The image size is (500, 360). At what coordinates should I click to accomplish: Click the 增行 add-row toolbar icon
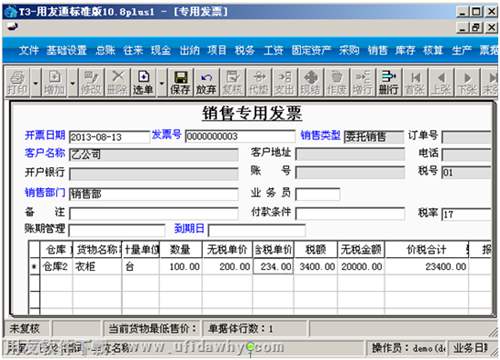click(x=362, y=83)
